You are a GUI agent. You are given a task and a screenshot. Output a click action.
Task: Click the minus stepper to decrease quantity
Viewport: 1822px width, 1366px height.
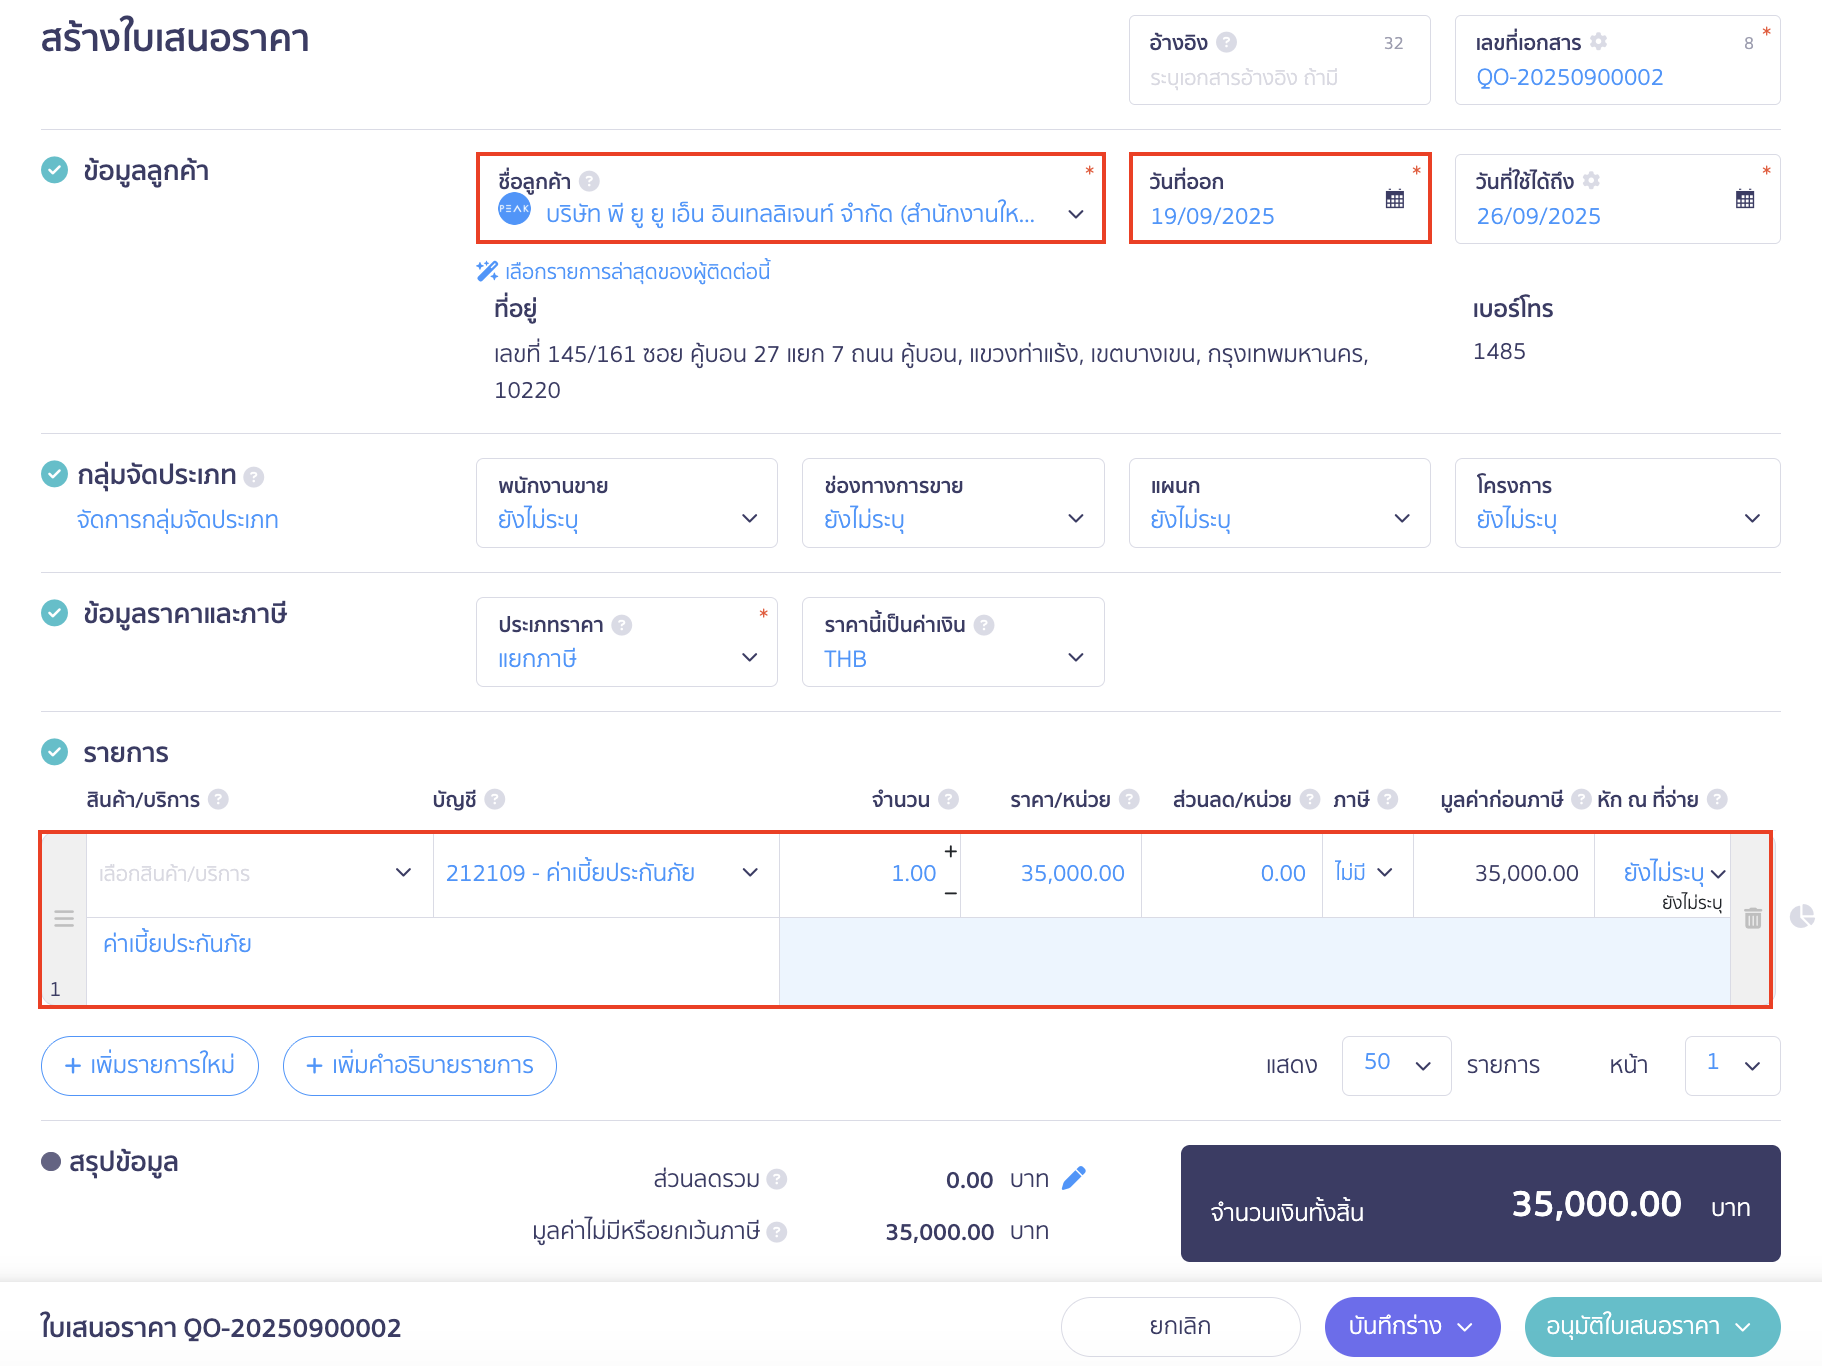click(950, 893)
